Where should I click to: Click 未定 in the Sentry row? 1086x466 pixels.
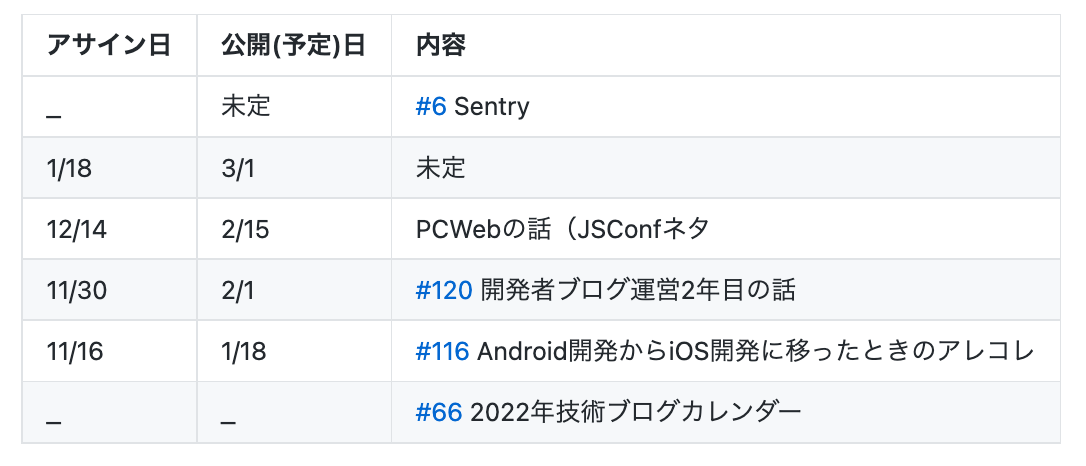[246, 107]
